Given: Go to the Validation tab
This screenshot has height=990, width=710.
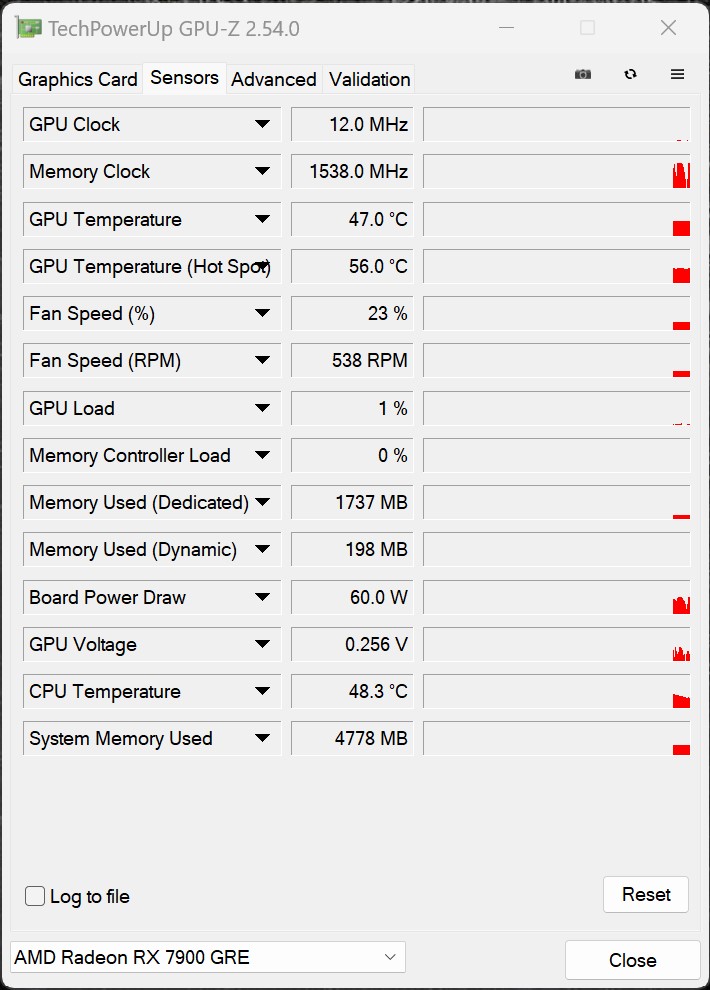Looking at the screenshot, I should (x=369, y=79).
